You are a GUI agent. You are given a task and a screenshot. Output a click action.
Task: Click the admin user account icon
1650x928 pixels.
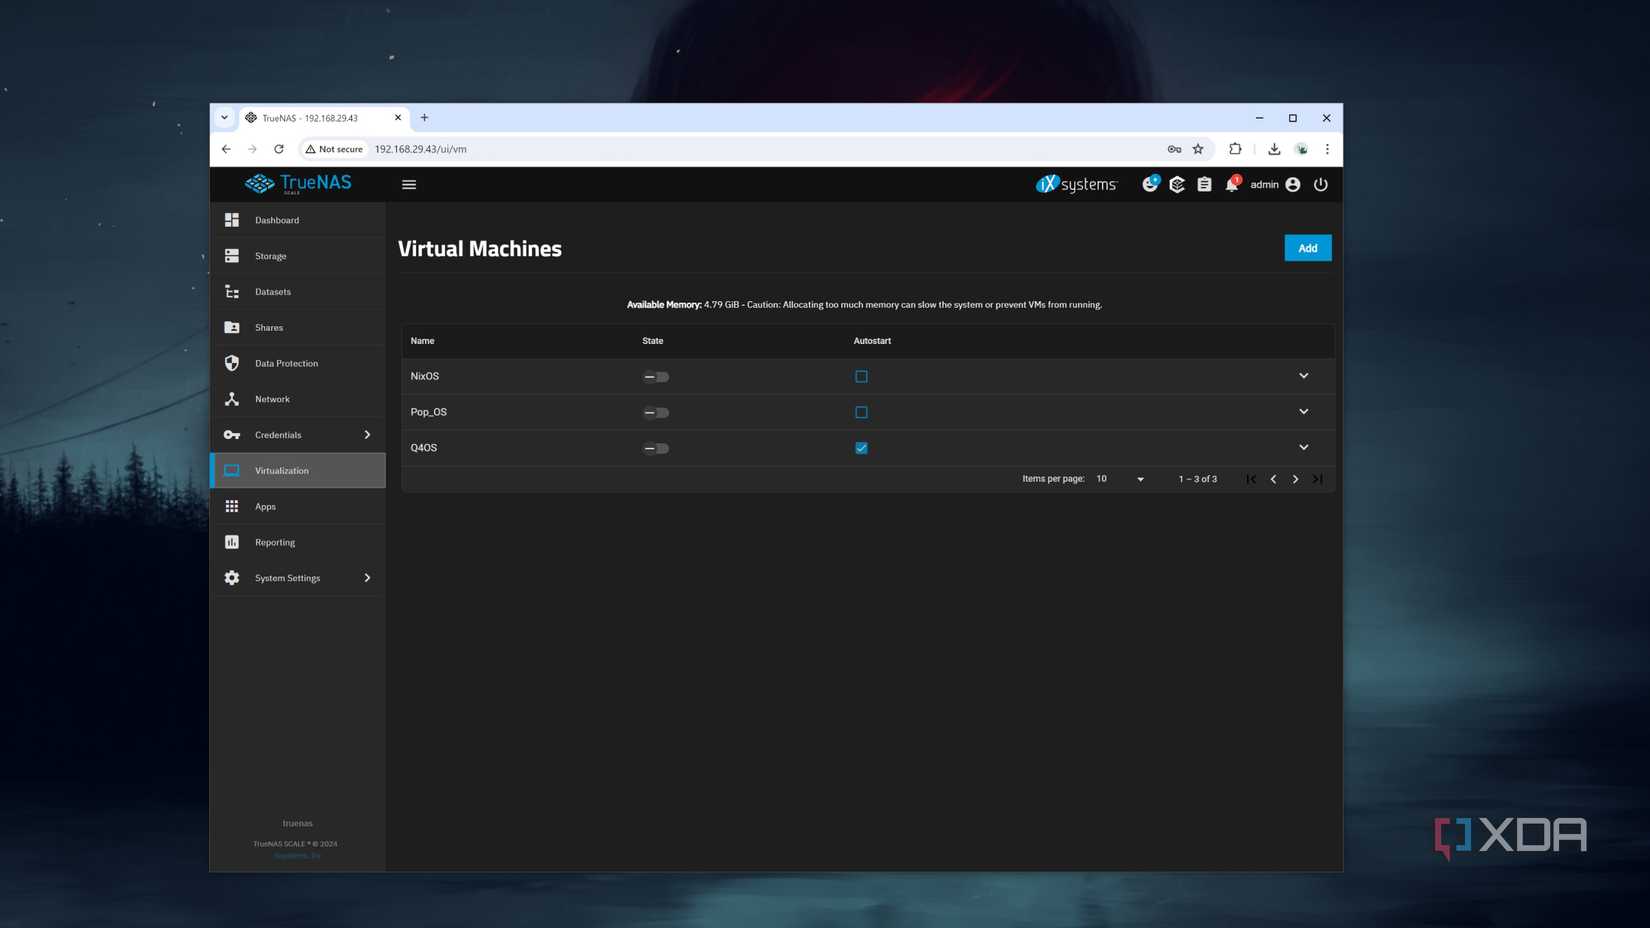click(1293, 185)
